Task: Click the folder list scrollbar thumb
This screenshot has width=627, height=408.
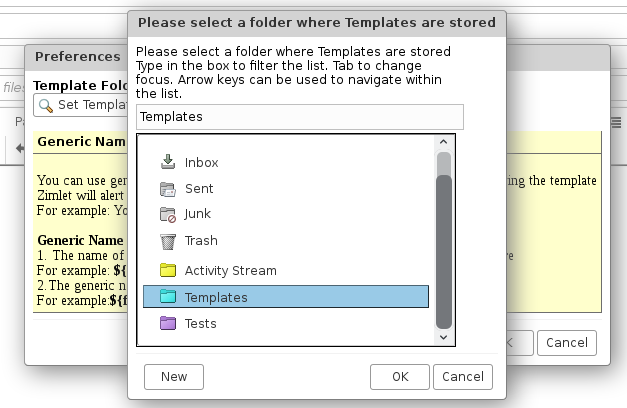Action: click(444, 250)
